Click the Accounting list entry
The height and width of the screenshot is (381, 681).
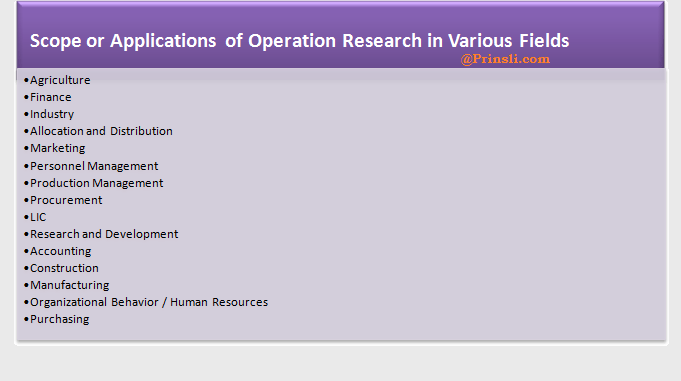[60, 252]
